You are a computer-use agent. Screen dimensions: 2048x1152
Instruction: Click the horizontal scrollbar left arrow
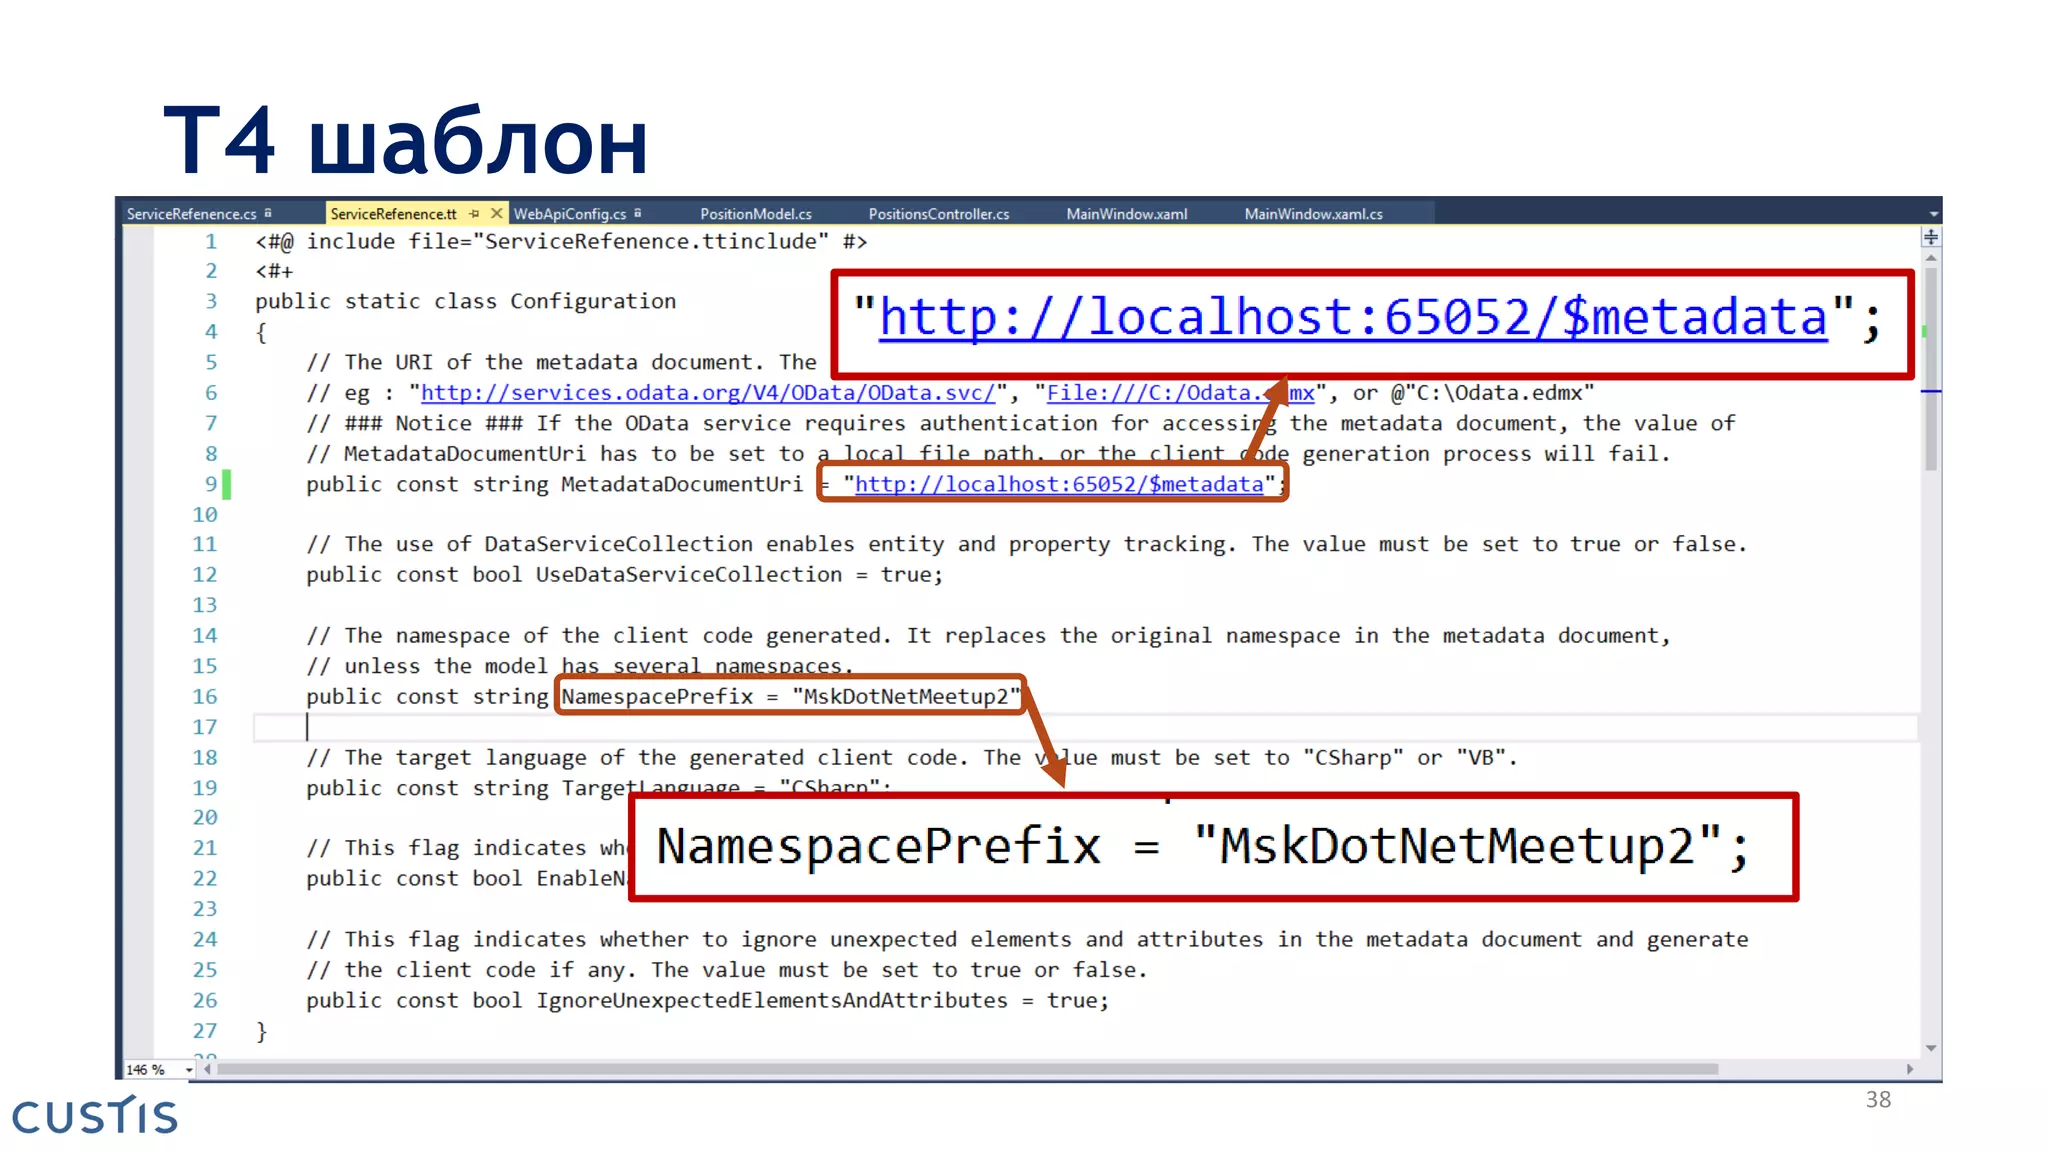click(x=207, y=1069)
